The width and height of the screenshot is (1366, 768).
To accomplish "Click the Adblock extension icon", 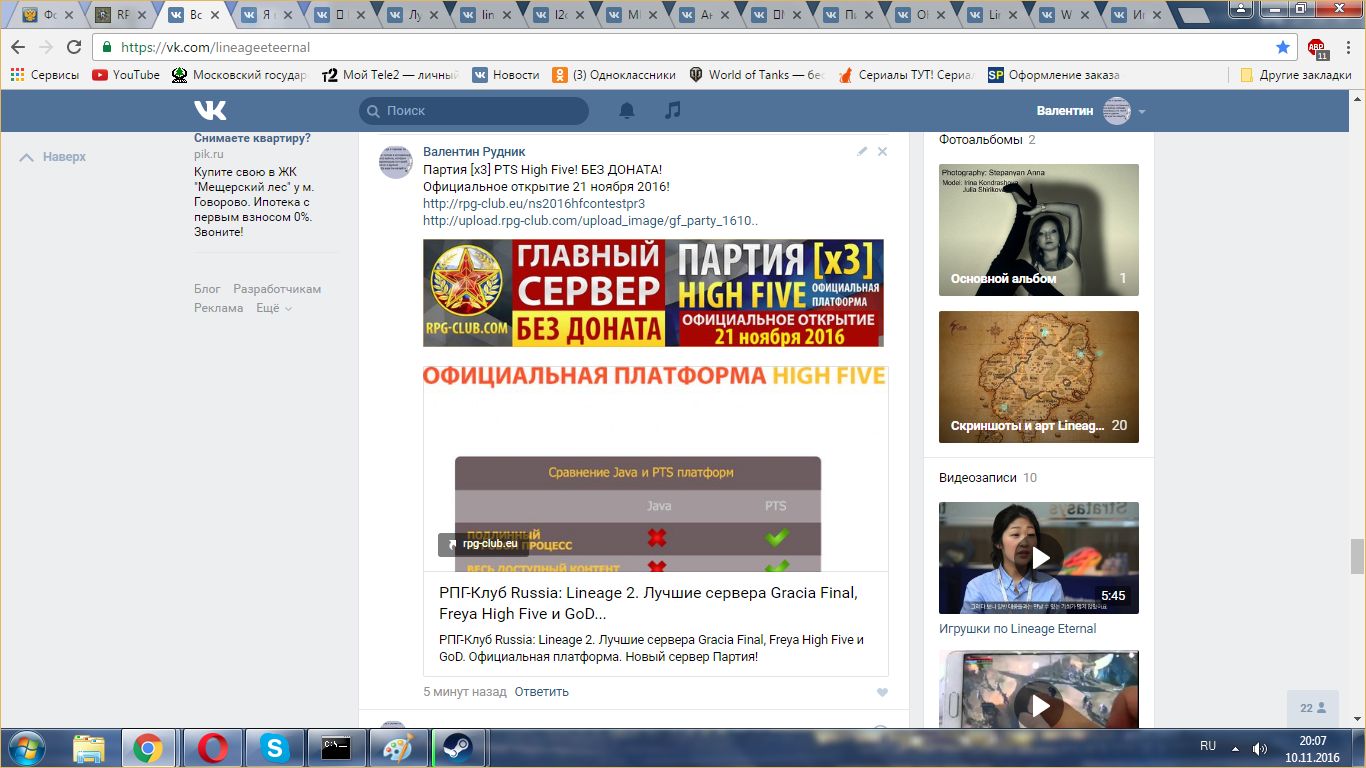I will pos(1316,48).
